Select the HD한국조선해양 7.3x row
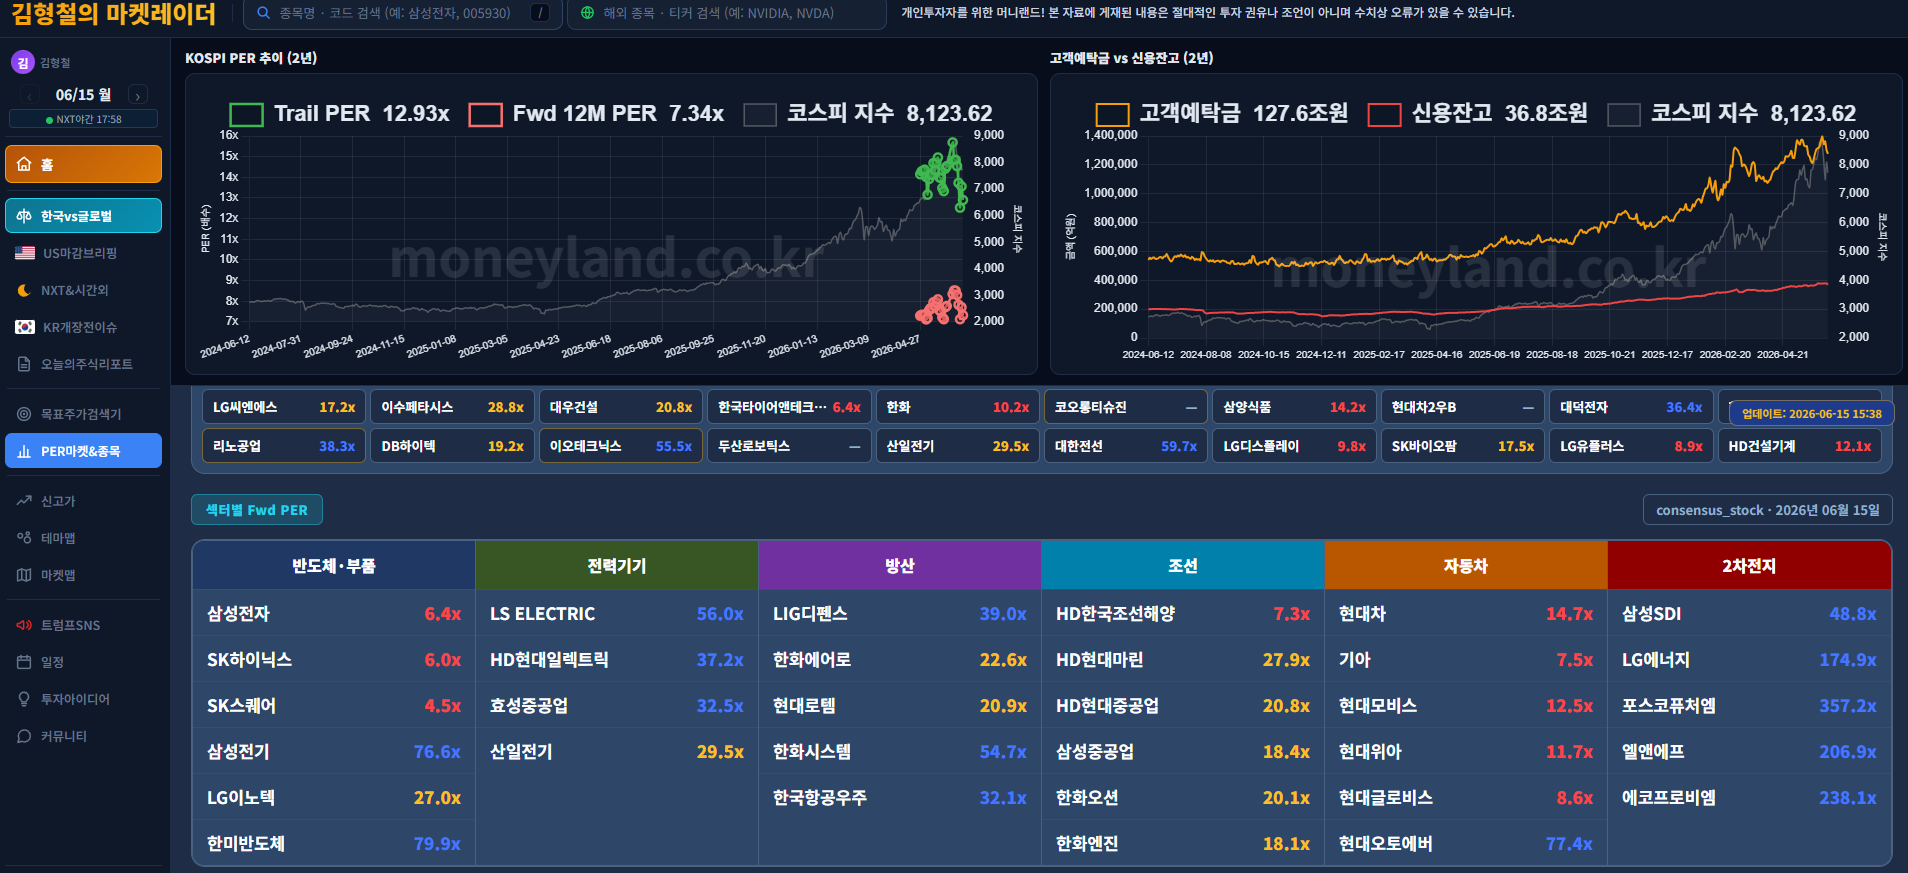The height and width of the screenshot is (873, 1908). point(1183,614)
